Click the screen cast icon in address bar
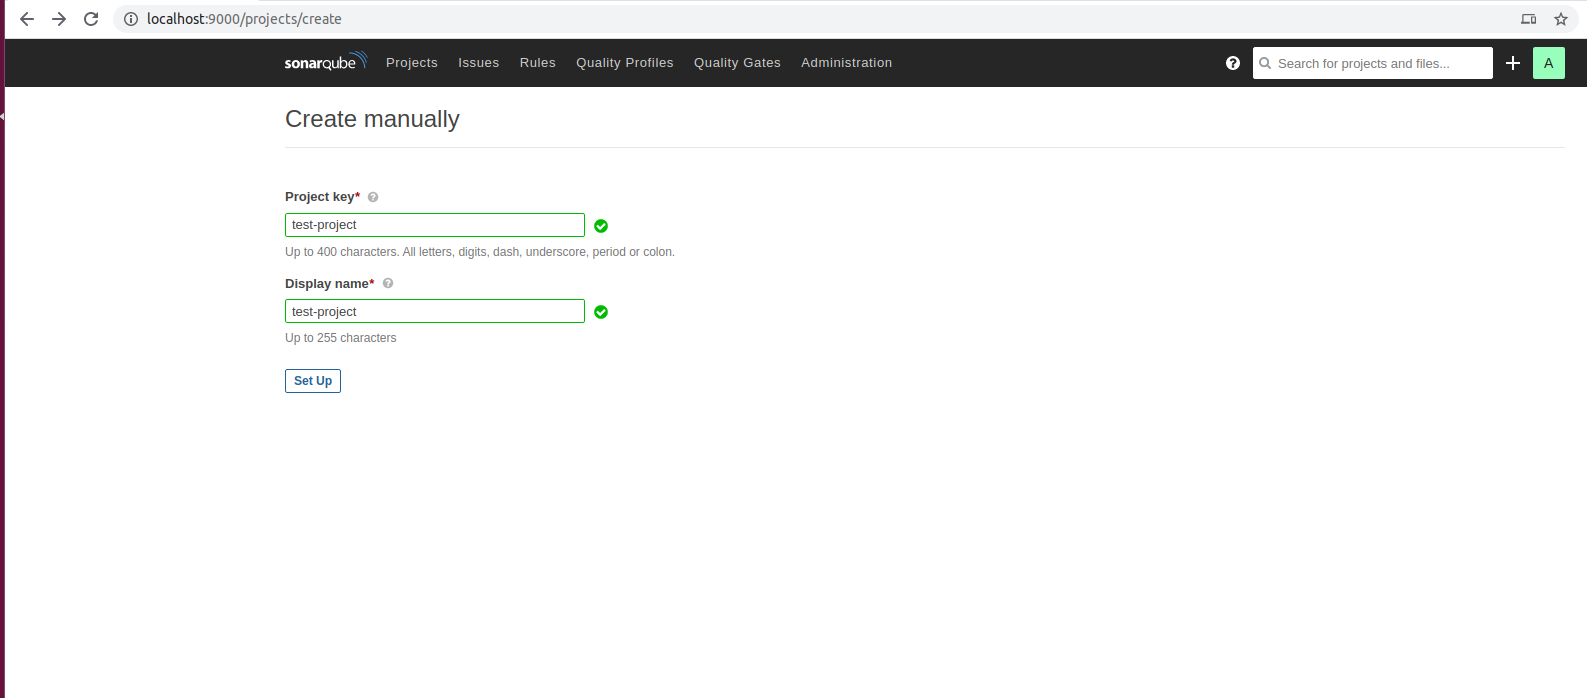 pos(1529,19)
